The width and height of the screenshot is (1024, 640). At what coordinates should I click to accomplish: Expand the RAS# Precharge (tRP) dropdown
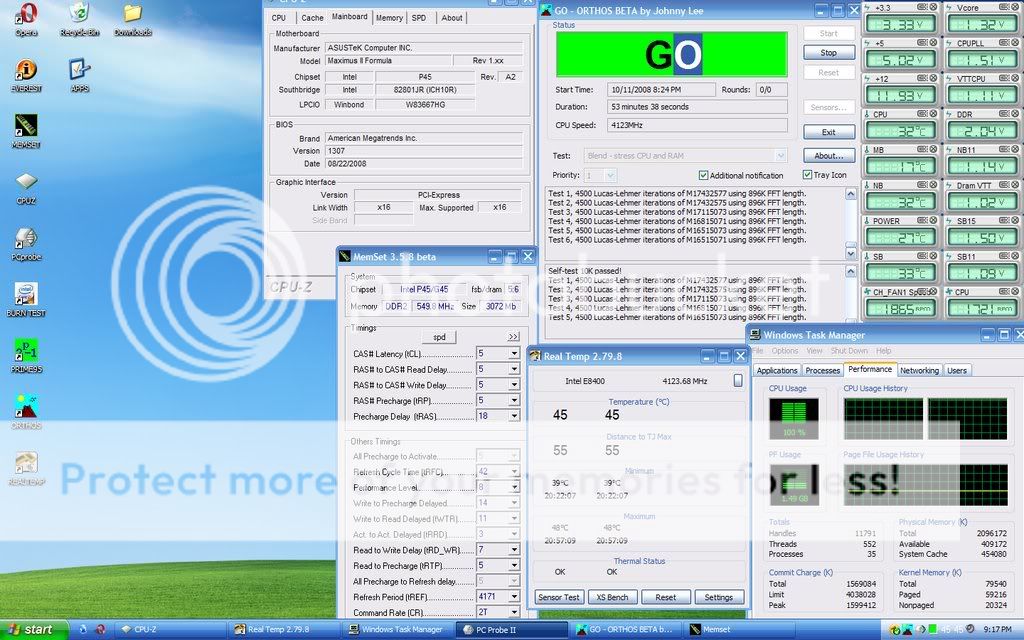(x=514, y=400)
